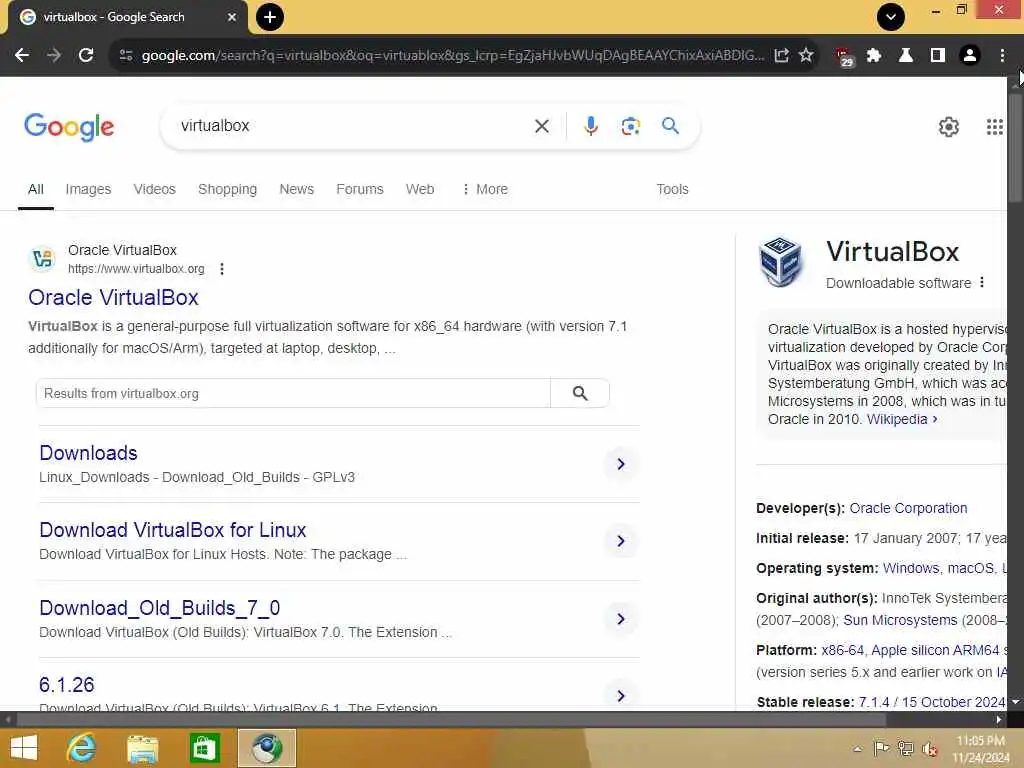
Task: Open the tab search dropdown
Action: [x=891, y=17]
